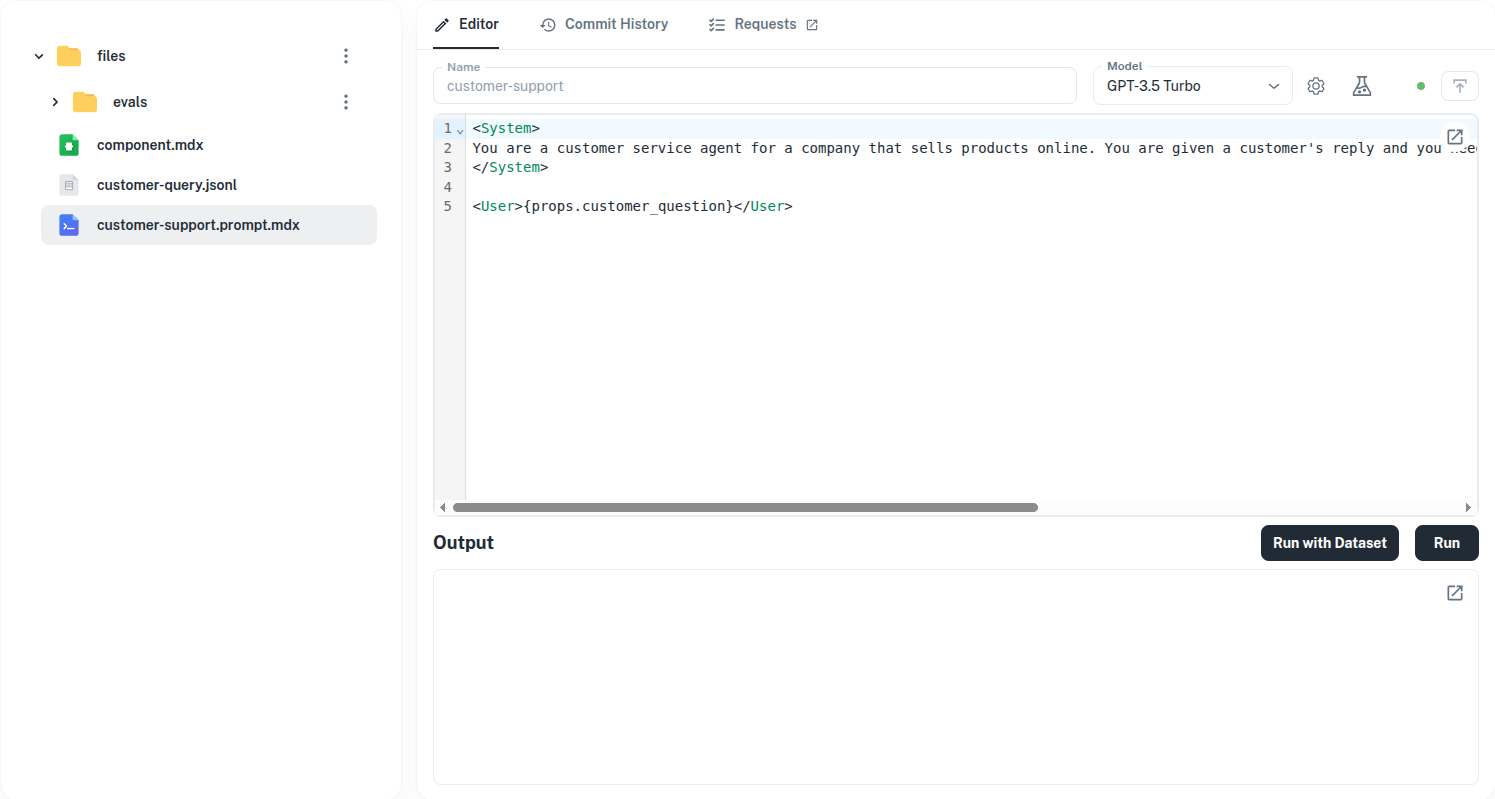Click the yellow files folder icon
1495x799 pixels.
click(x=69, y=56)
